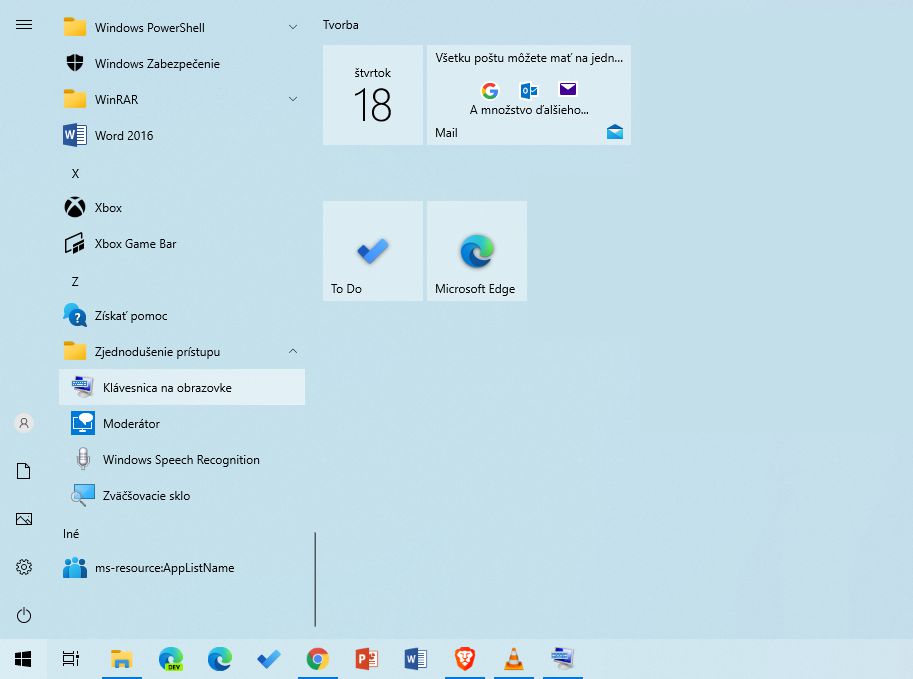Open the hamburger menu in Start
This screenshot has height=679, width=913.
[x=24, y=24]
